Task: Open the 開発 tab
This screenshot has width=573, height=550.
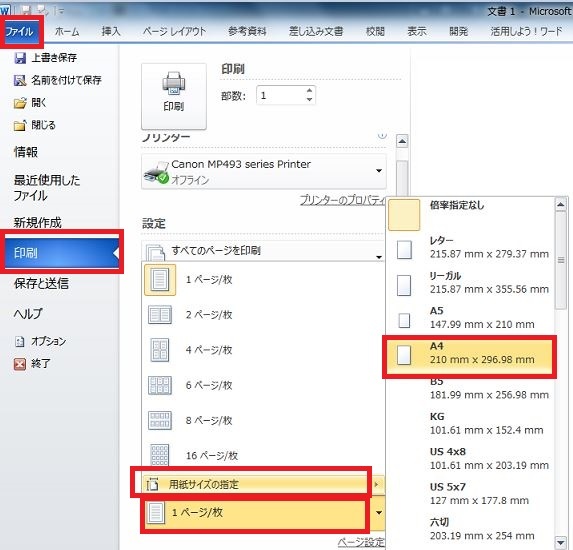Action: [458, 32]
